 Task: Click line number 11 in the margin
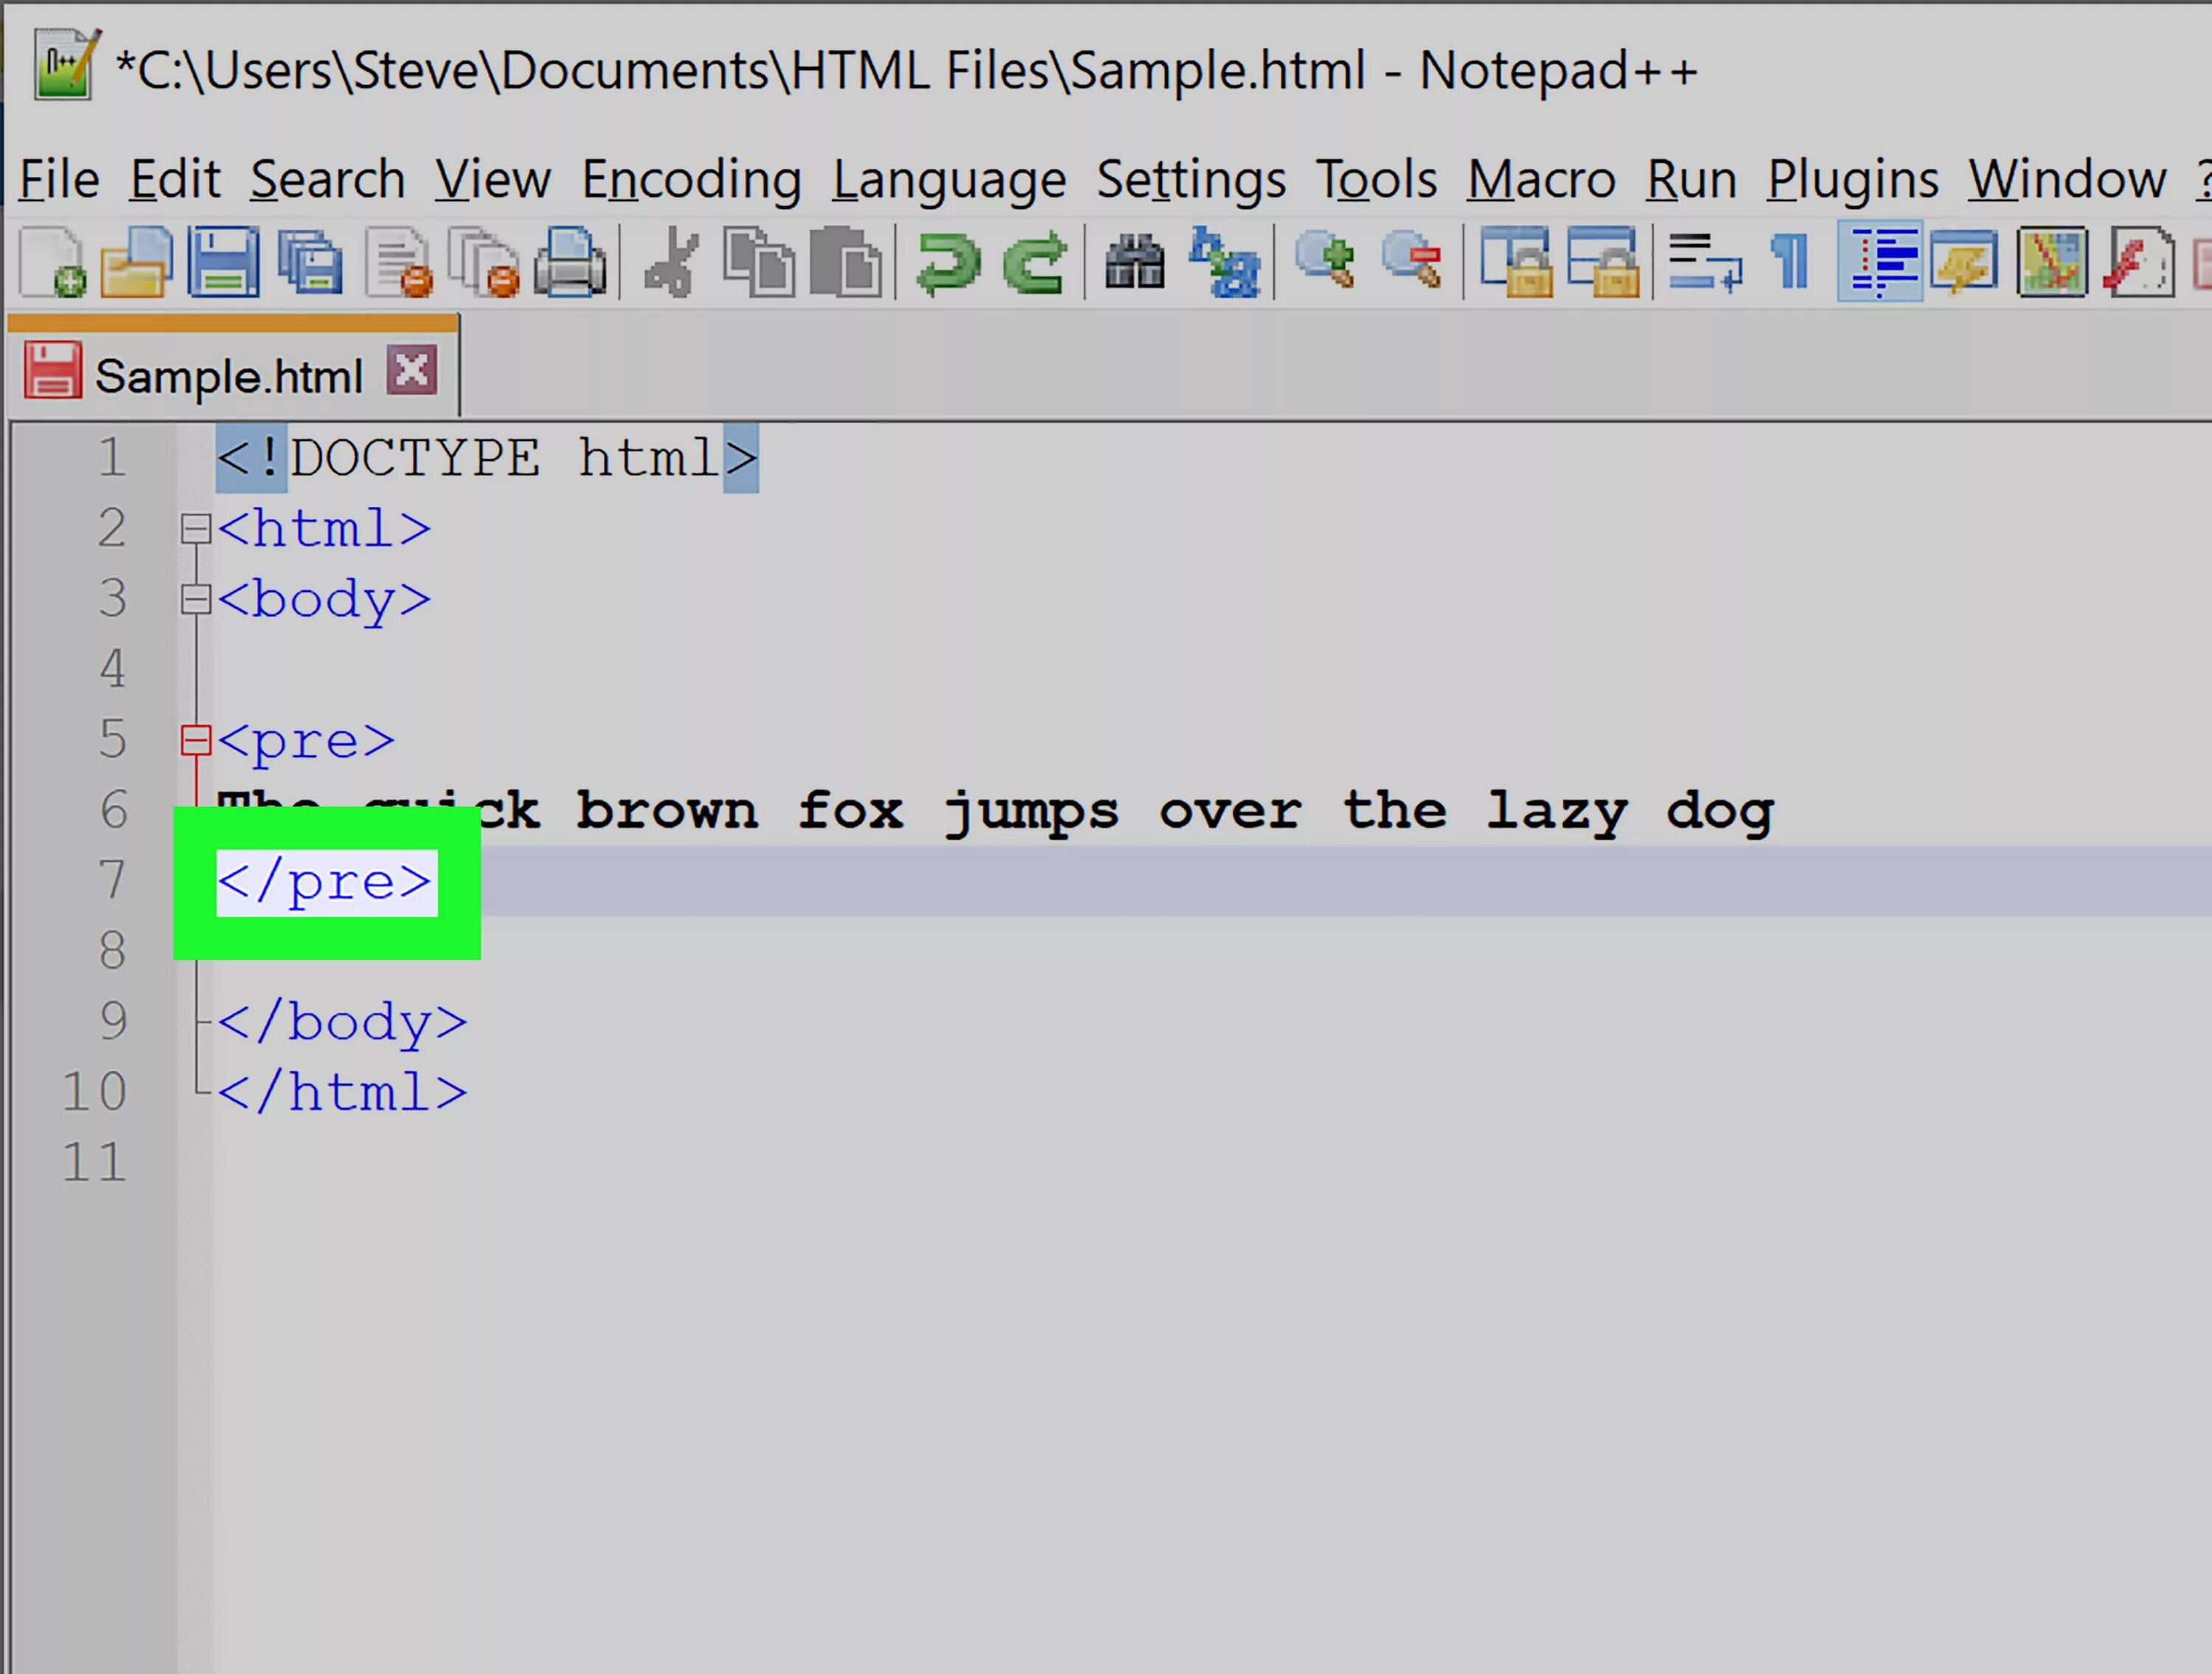coord(95,1162)
